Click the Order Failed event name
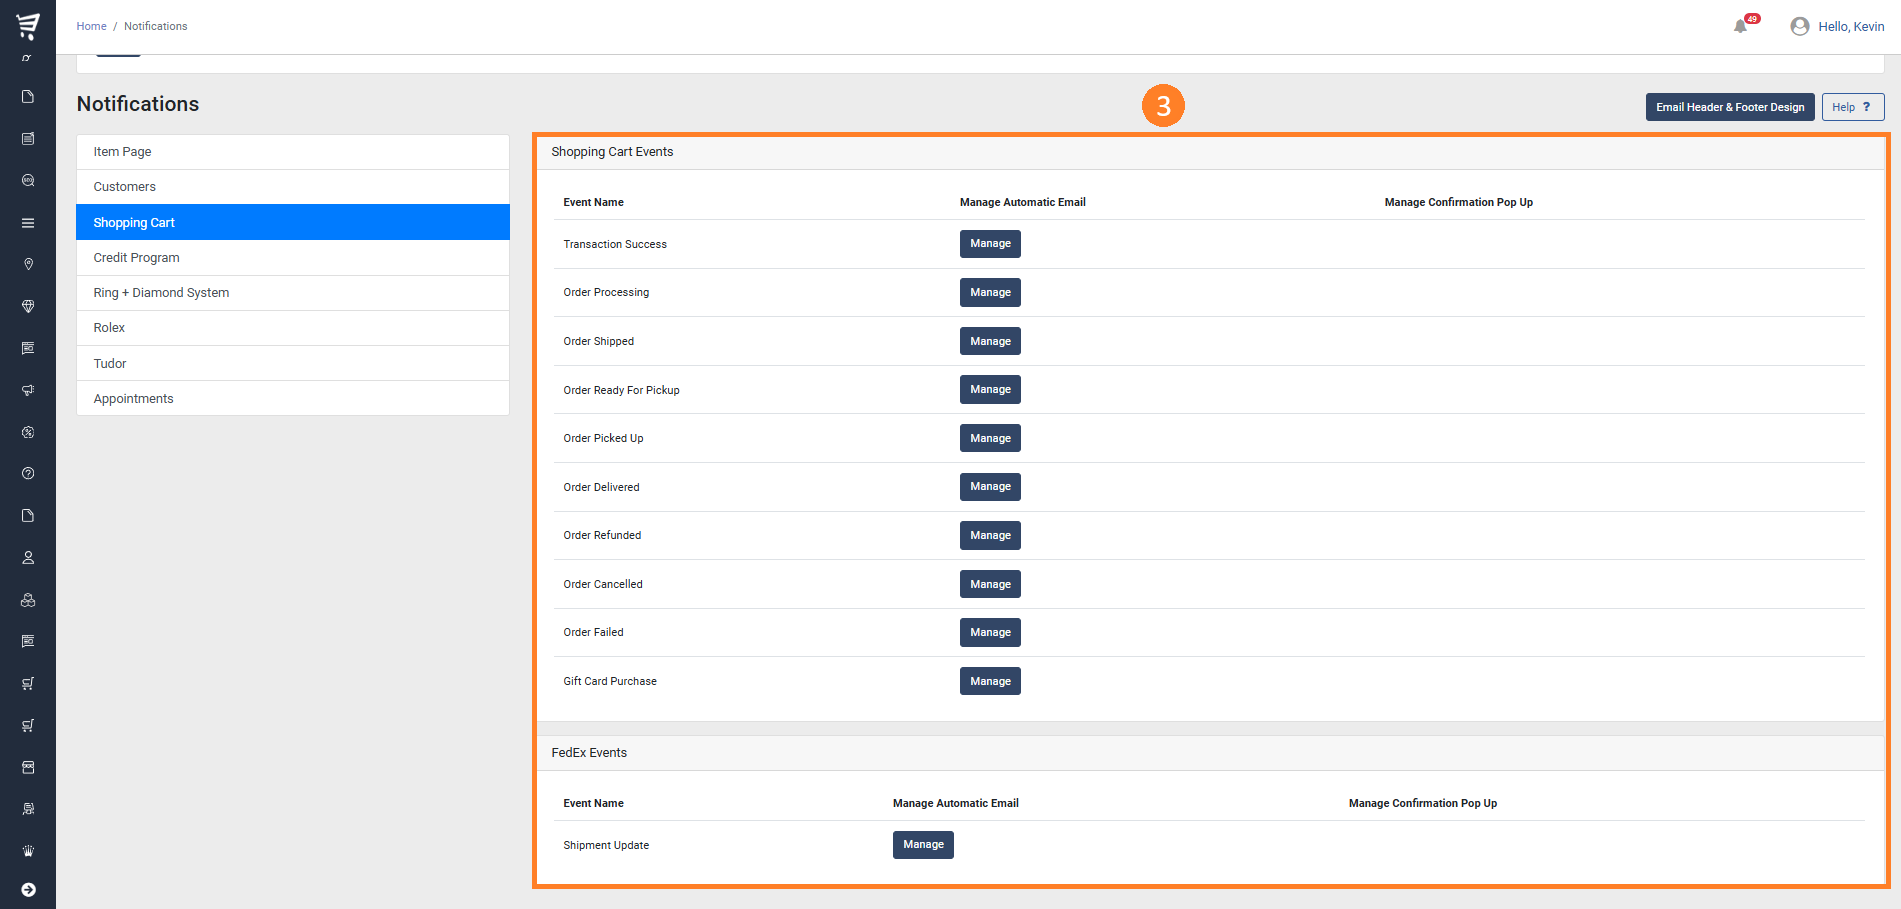 tap(593, 632)
